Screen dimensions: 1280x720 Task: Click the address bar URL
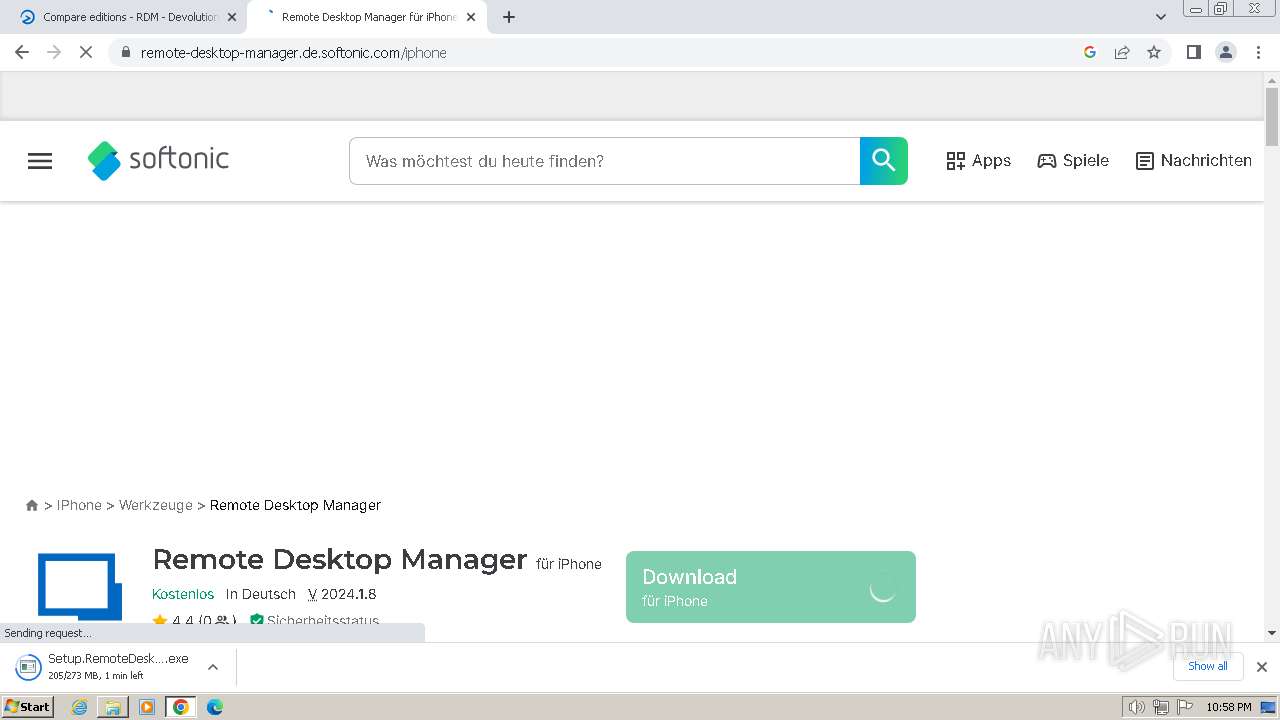tap(293, 53)
